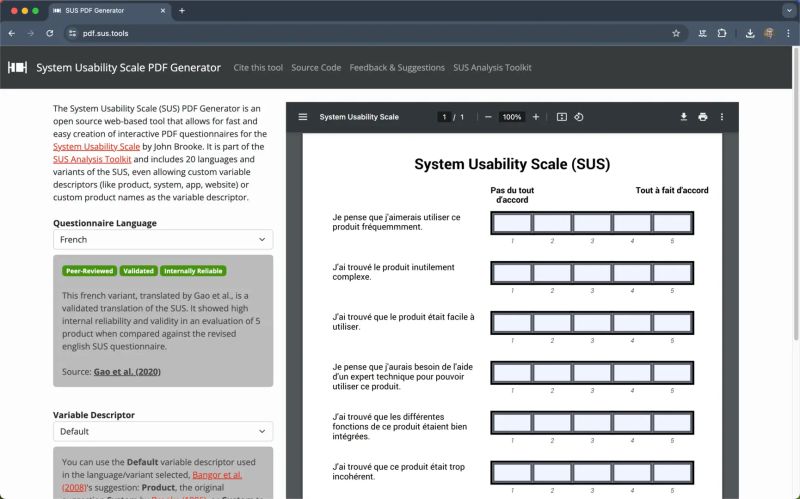Image resolution: width=800 pixels, height=499 pixels.
Task: Bookmark this page with star icon
Action: tap(676, 33)
